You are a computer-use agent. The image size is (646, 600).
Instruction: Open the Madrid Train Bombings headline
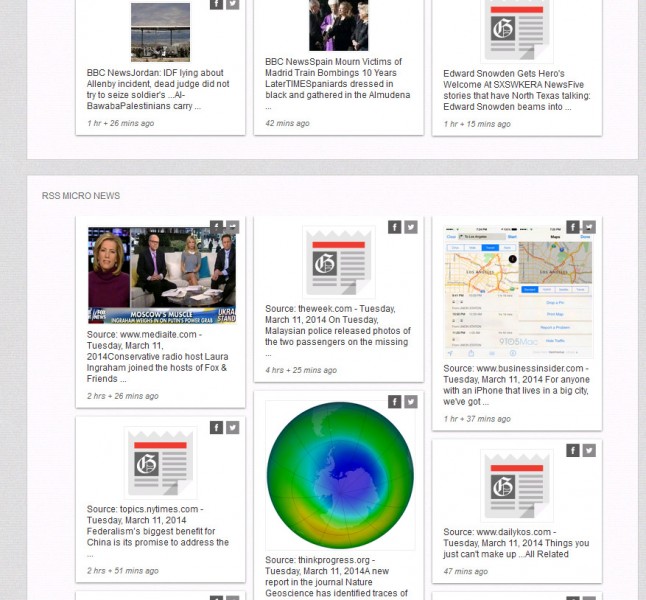tap(337, 84)
